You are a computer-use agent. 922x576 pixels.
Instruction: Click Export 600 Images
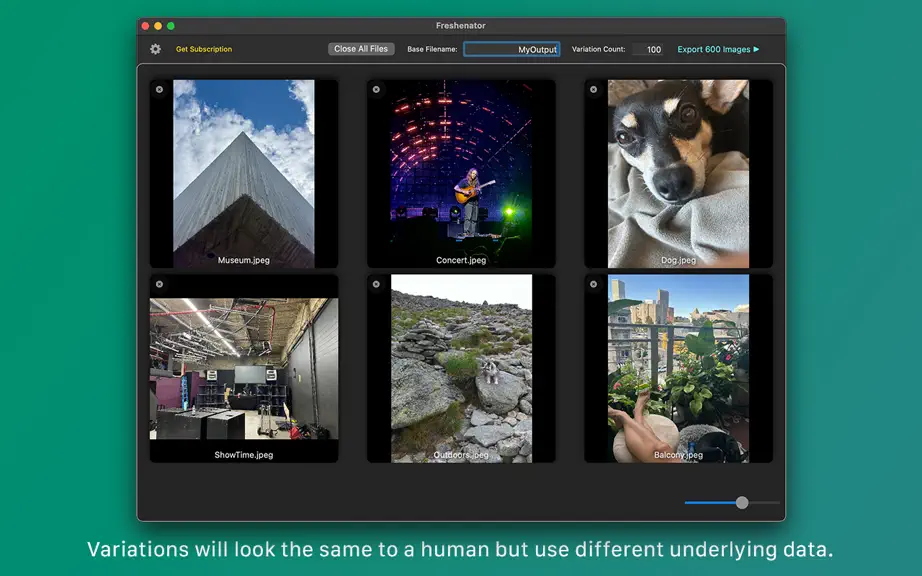tap(718, 49)
